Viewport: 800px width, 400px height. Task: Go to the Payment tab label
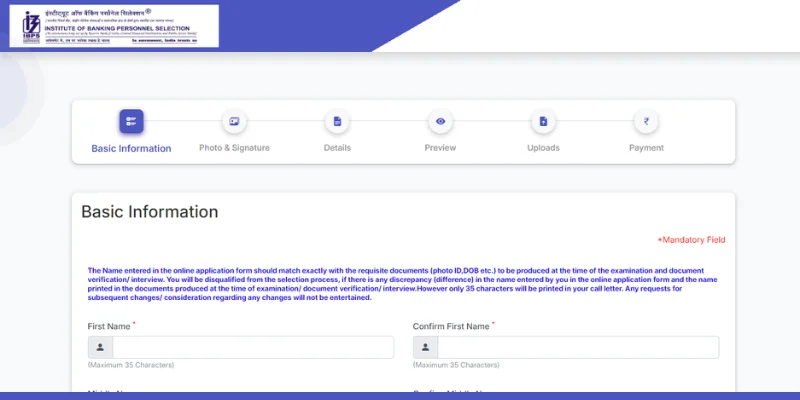646,148
